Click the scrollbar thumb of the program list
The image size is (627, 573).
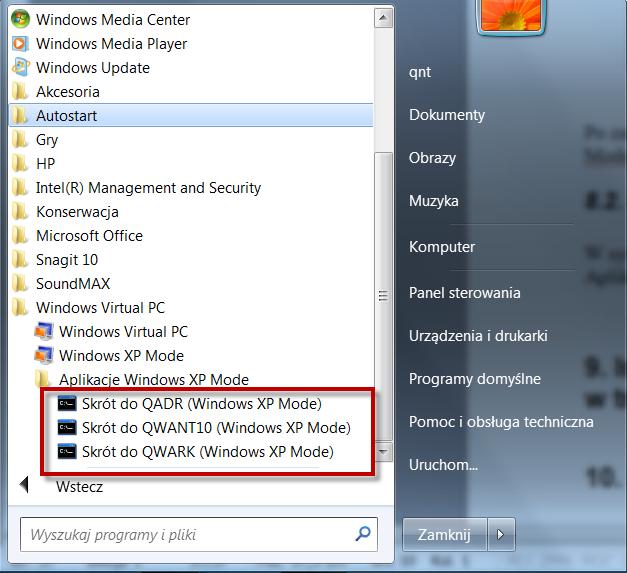pos(383,296)
